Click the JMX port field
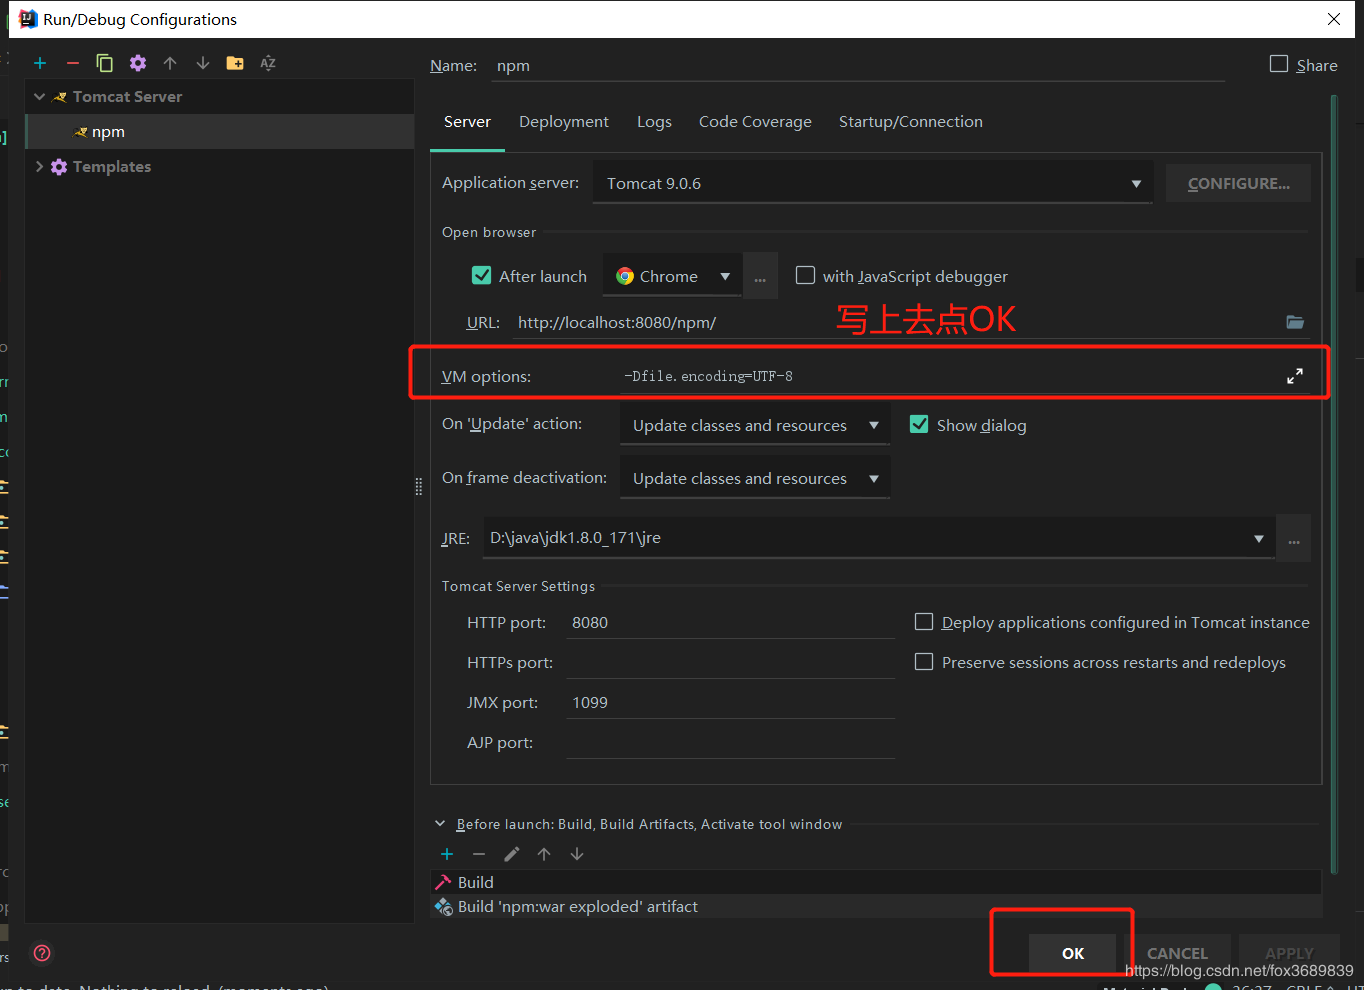Image resolution: width=1364 pixels, height=990 pixels. pos(730,702)
